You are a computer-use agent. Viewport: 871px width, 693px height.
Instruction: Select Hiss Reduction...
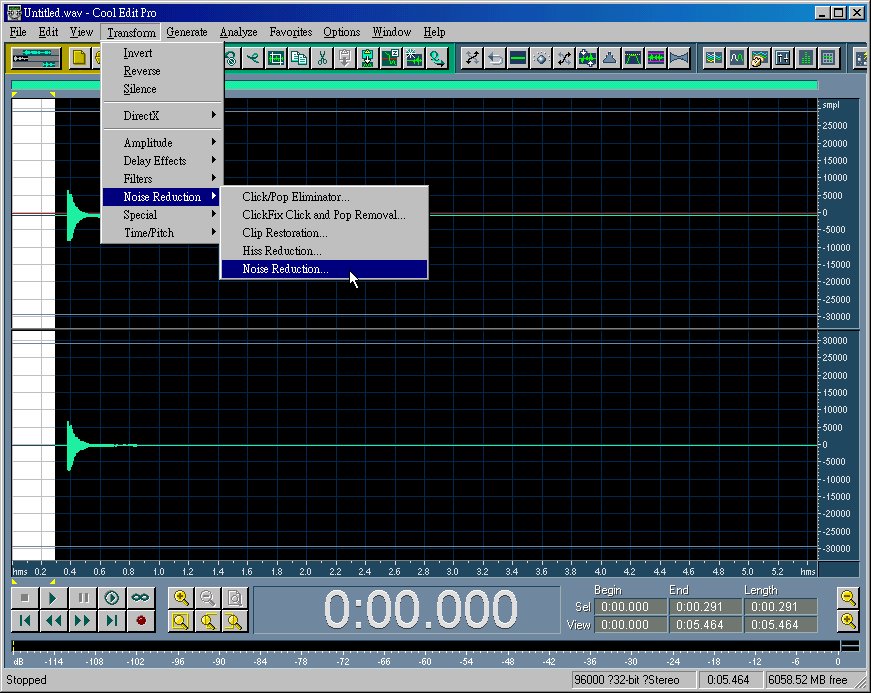tap(324, 250)
